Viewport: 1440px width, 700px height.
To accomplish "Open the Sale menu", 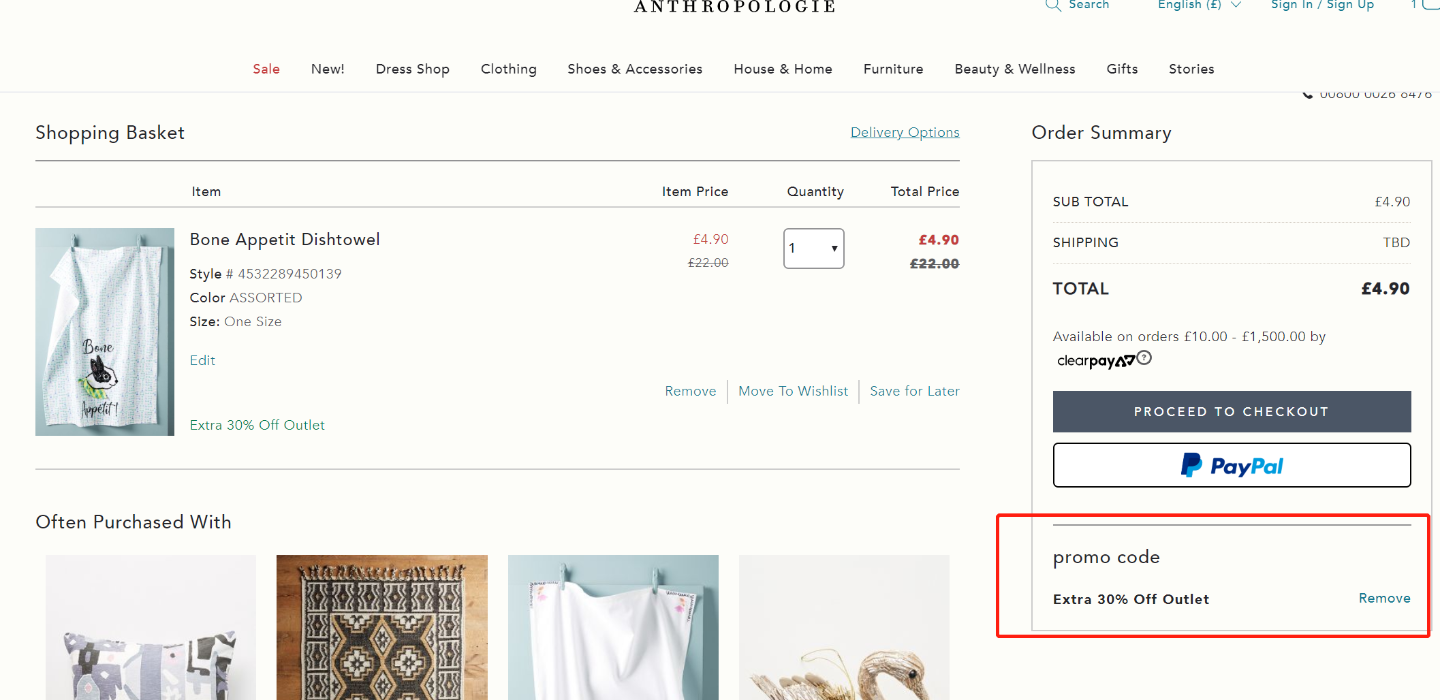I will click(x=266, y=69).
